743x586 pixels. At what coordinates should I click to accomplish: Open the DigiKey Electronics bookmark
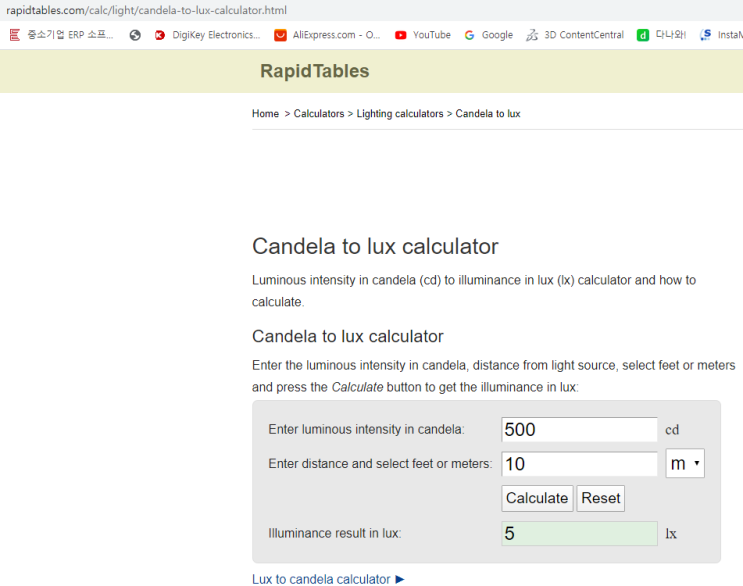[x=207, y=35]
